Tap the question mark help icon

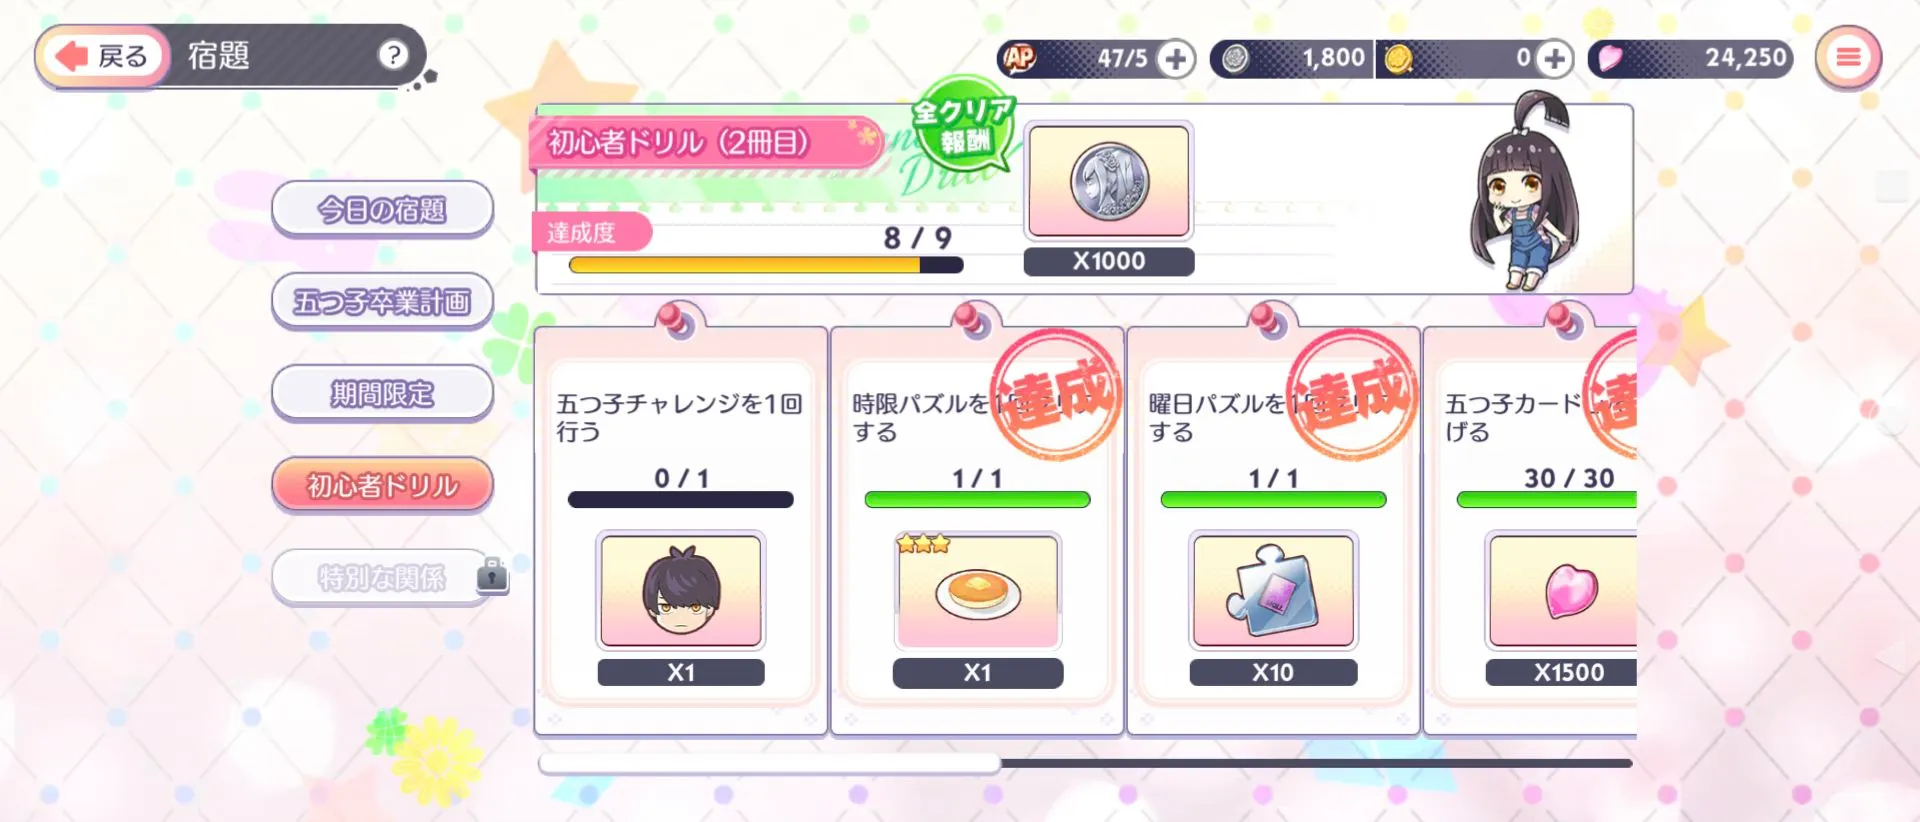[393, 55]
